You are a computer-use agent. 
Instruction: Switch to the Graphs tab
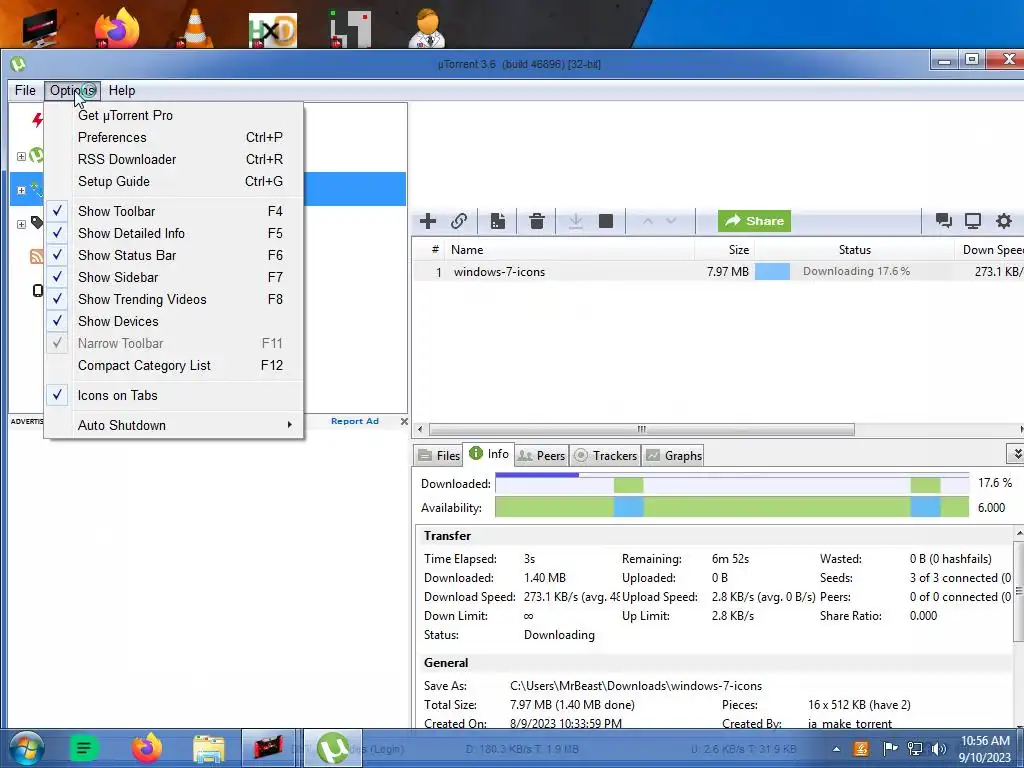click(x=674, y=455)
